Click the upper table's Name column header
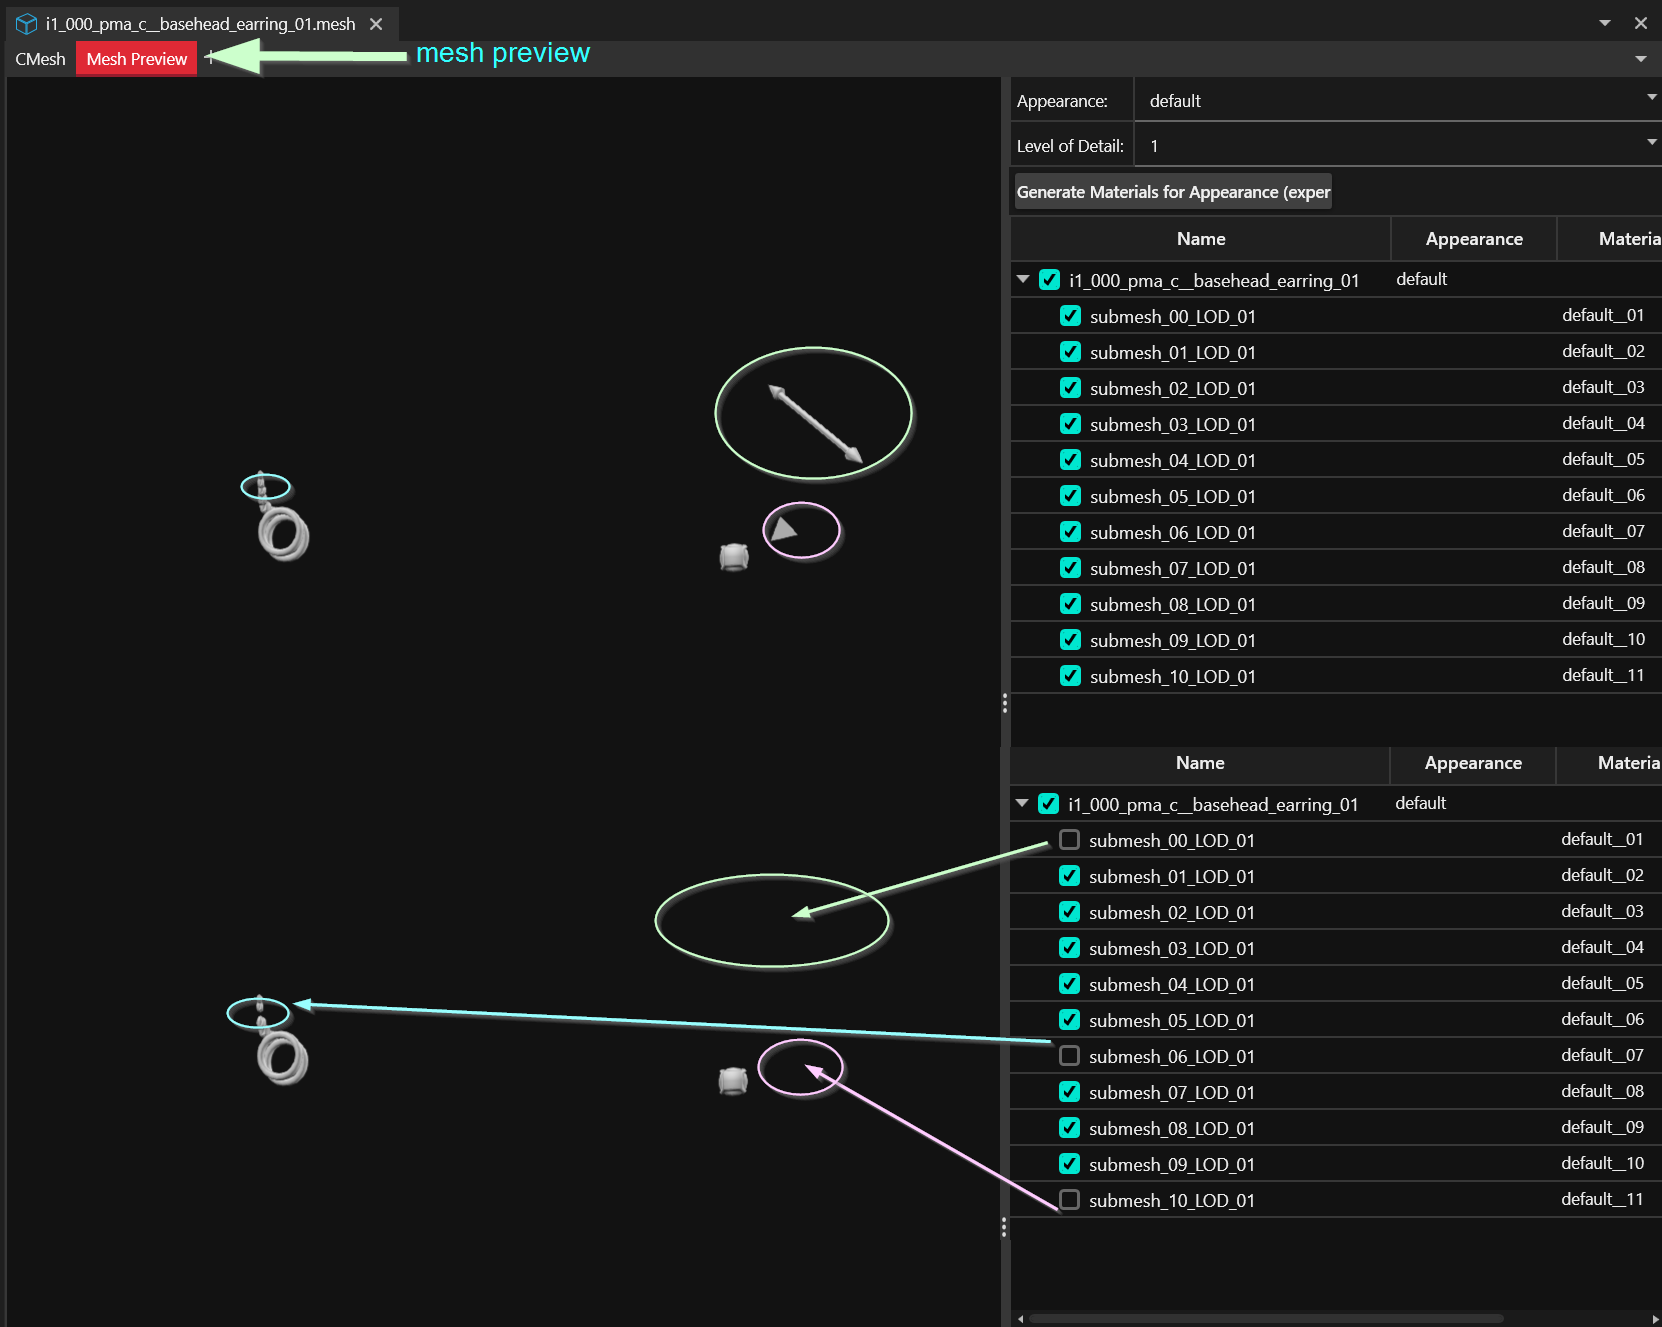Viewport: 1662px width, 1327px height. pos(1200,239)
